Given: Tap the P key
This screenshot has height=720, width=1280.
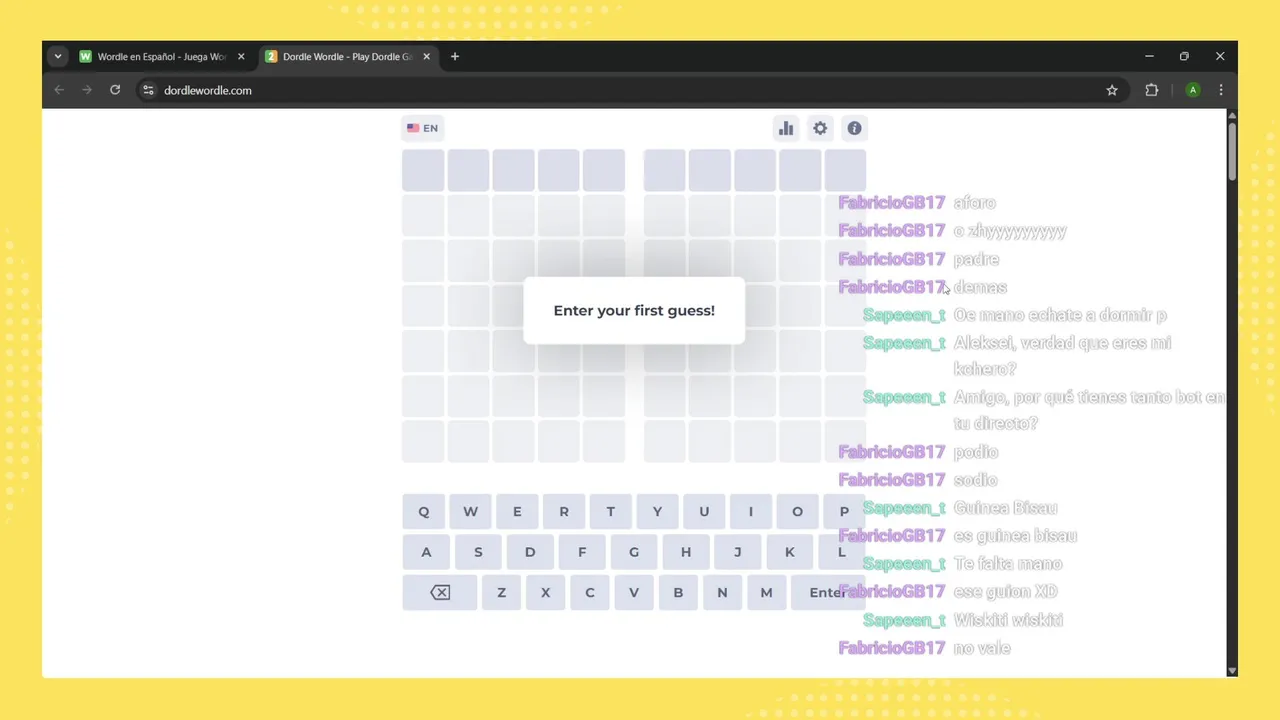Looking at the screenshot, I should point(844,511).
